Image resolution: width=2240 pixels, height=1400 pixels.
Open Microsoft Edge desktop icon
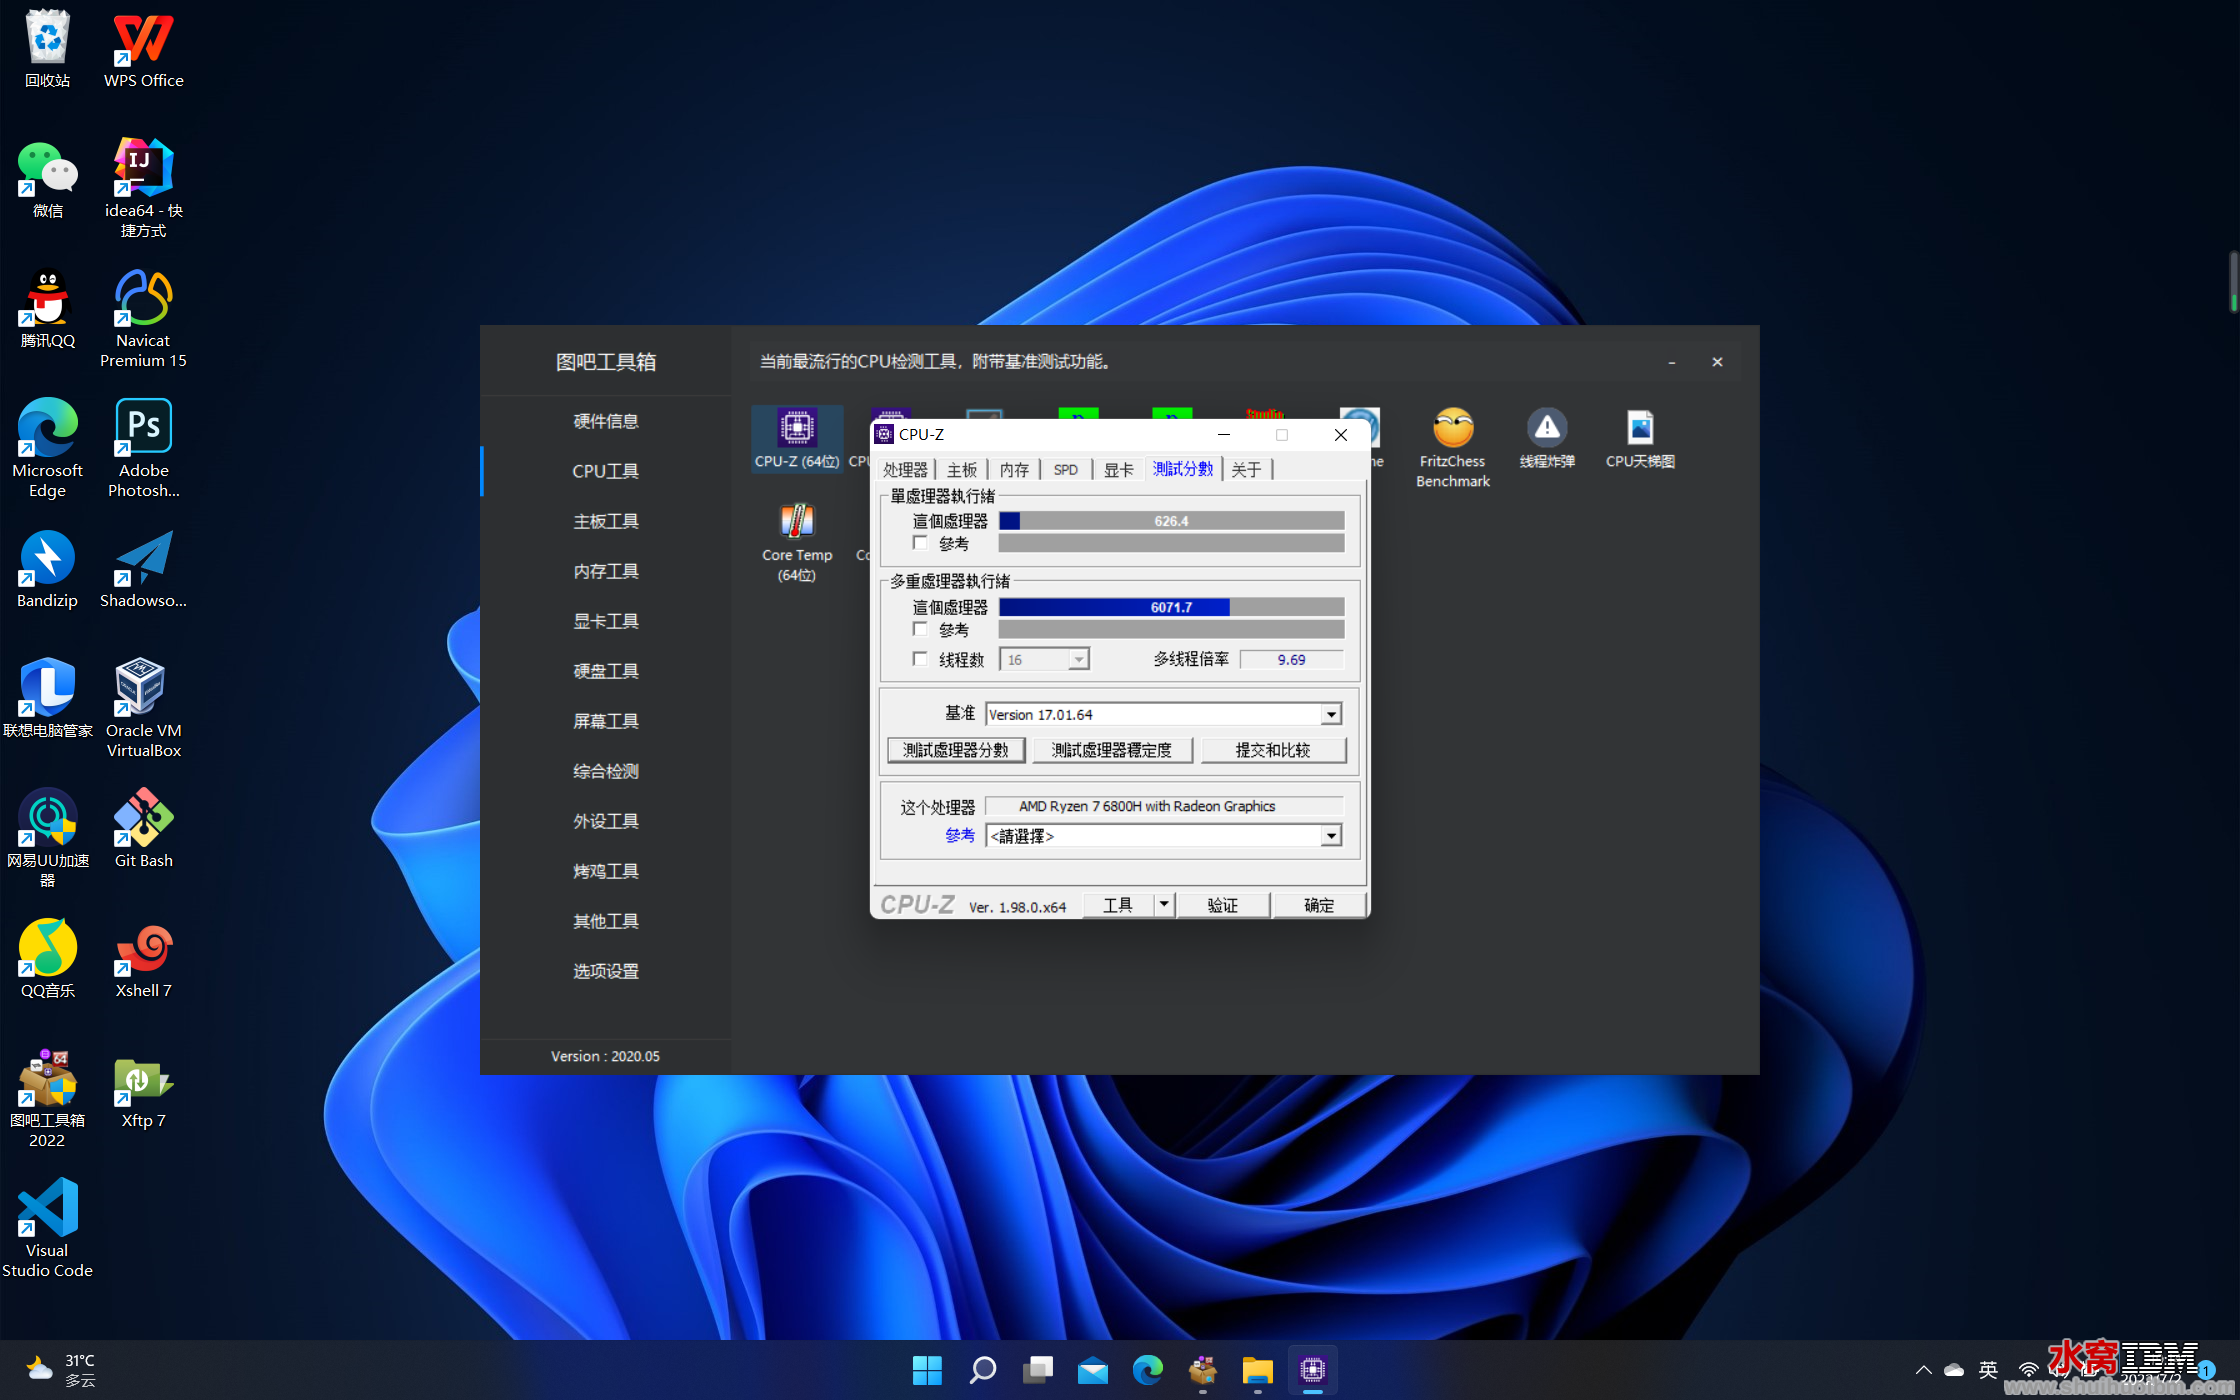coord(47,446)
